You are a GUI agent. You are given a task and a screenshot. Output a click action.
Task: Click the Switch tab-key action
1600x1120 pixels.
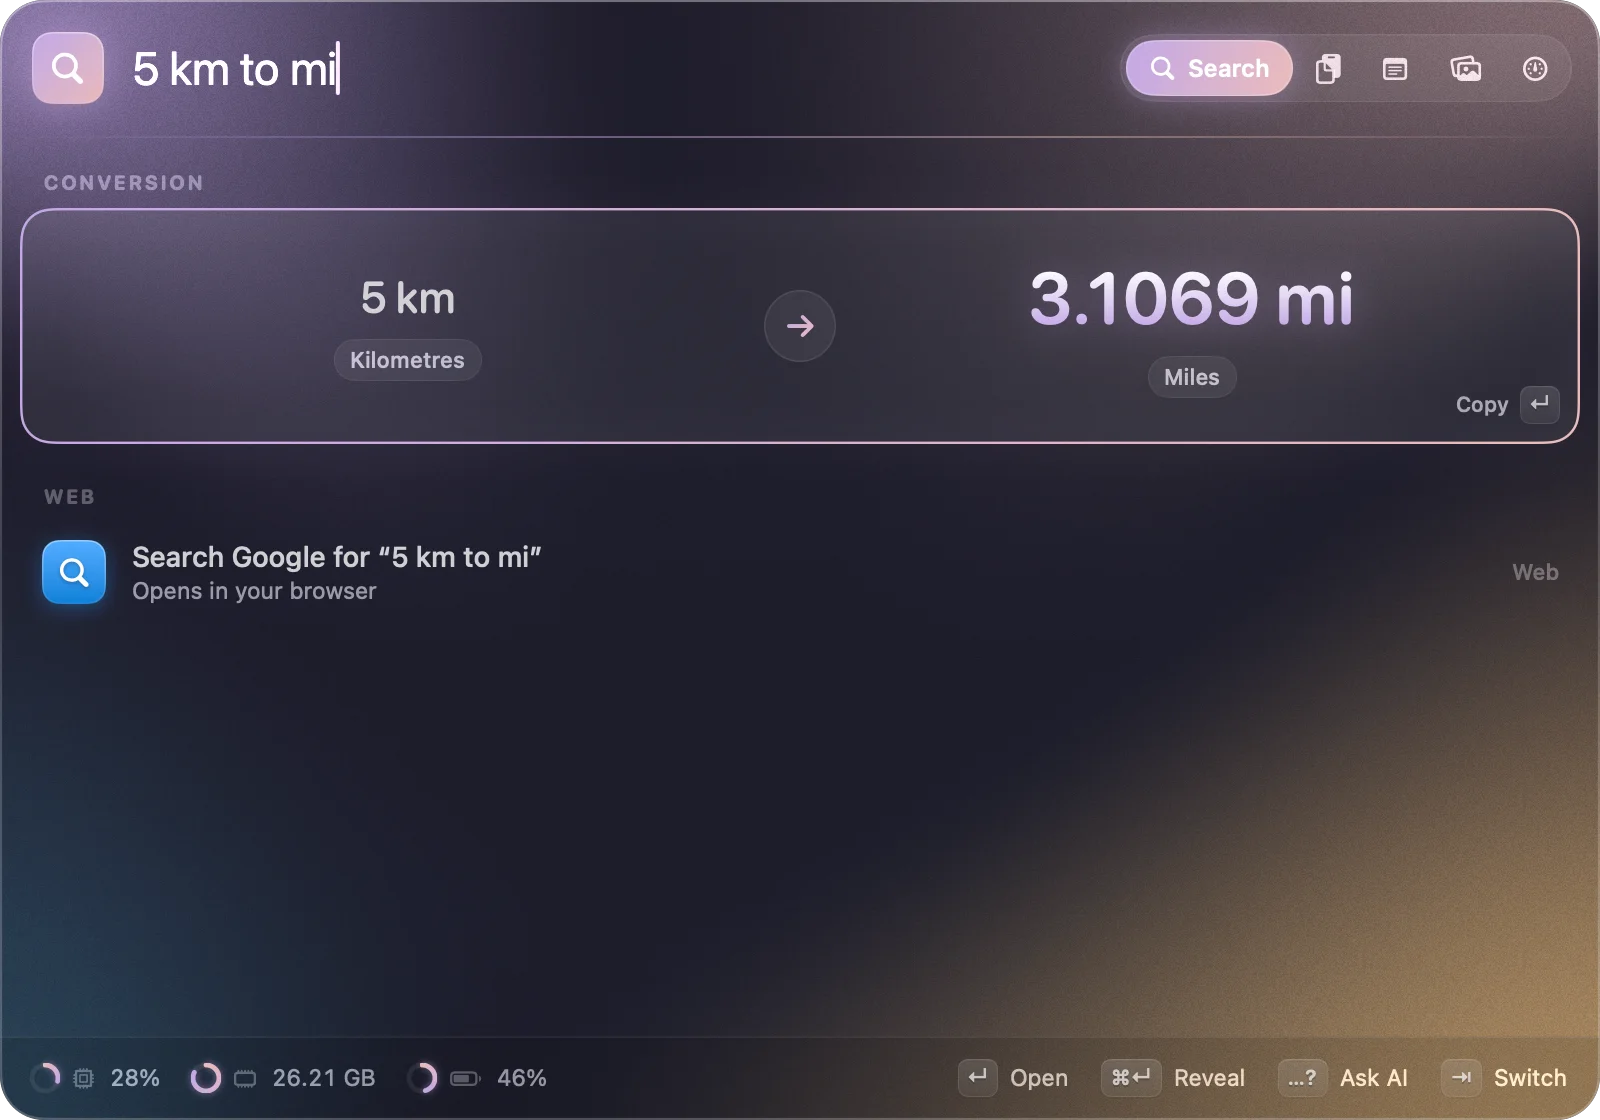(x=1504, y=1078)
